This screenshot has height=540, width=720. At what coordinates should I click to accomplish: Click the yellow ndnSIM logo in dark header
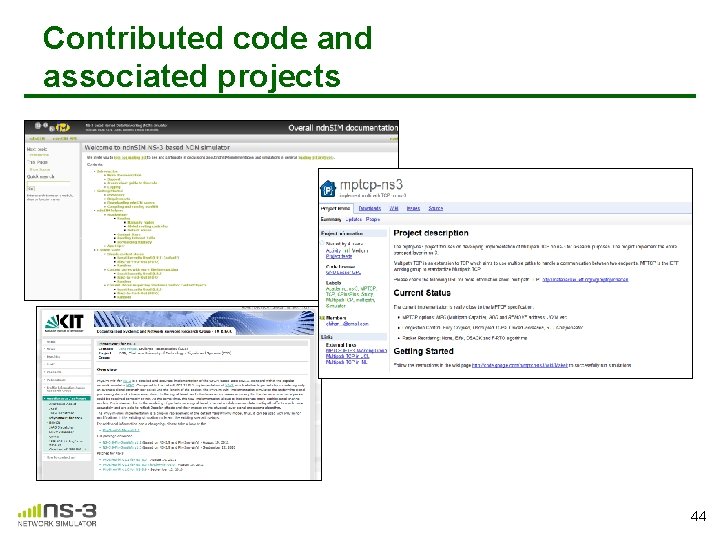coord(62,127)
